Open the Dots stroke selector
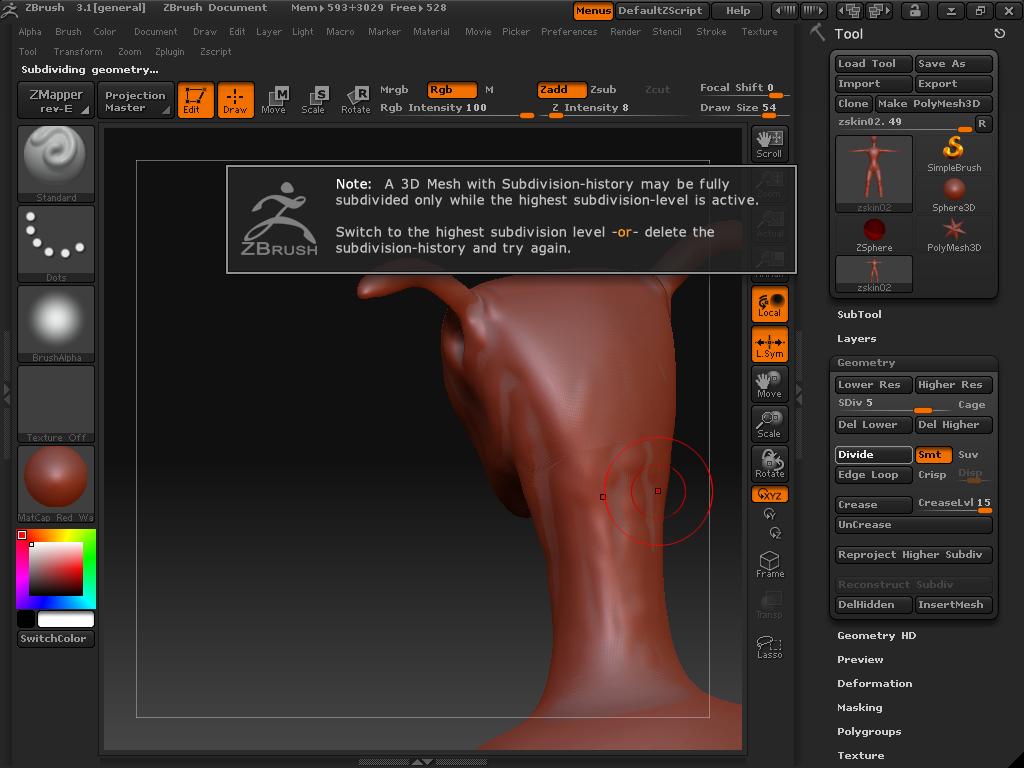 56,244
